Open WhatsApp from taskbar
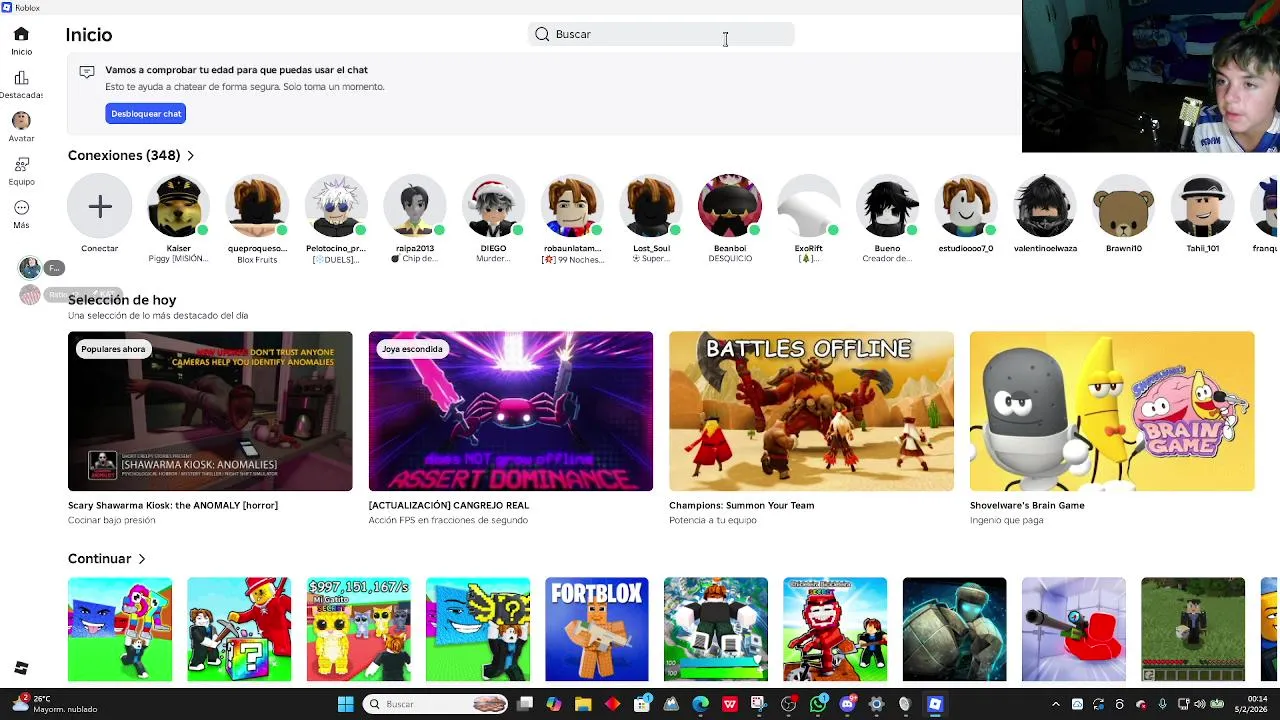This screenshot has width=1280, height=720. (819, 704)
